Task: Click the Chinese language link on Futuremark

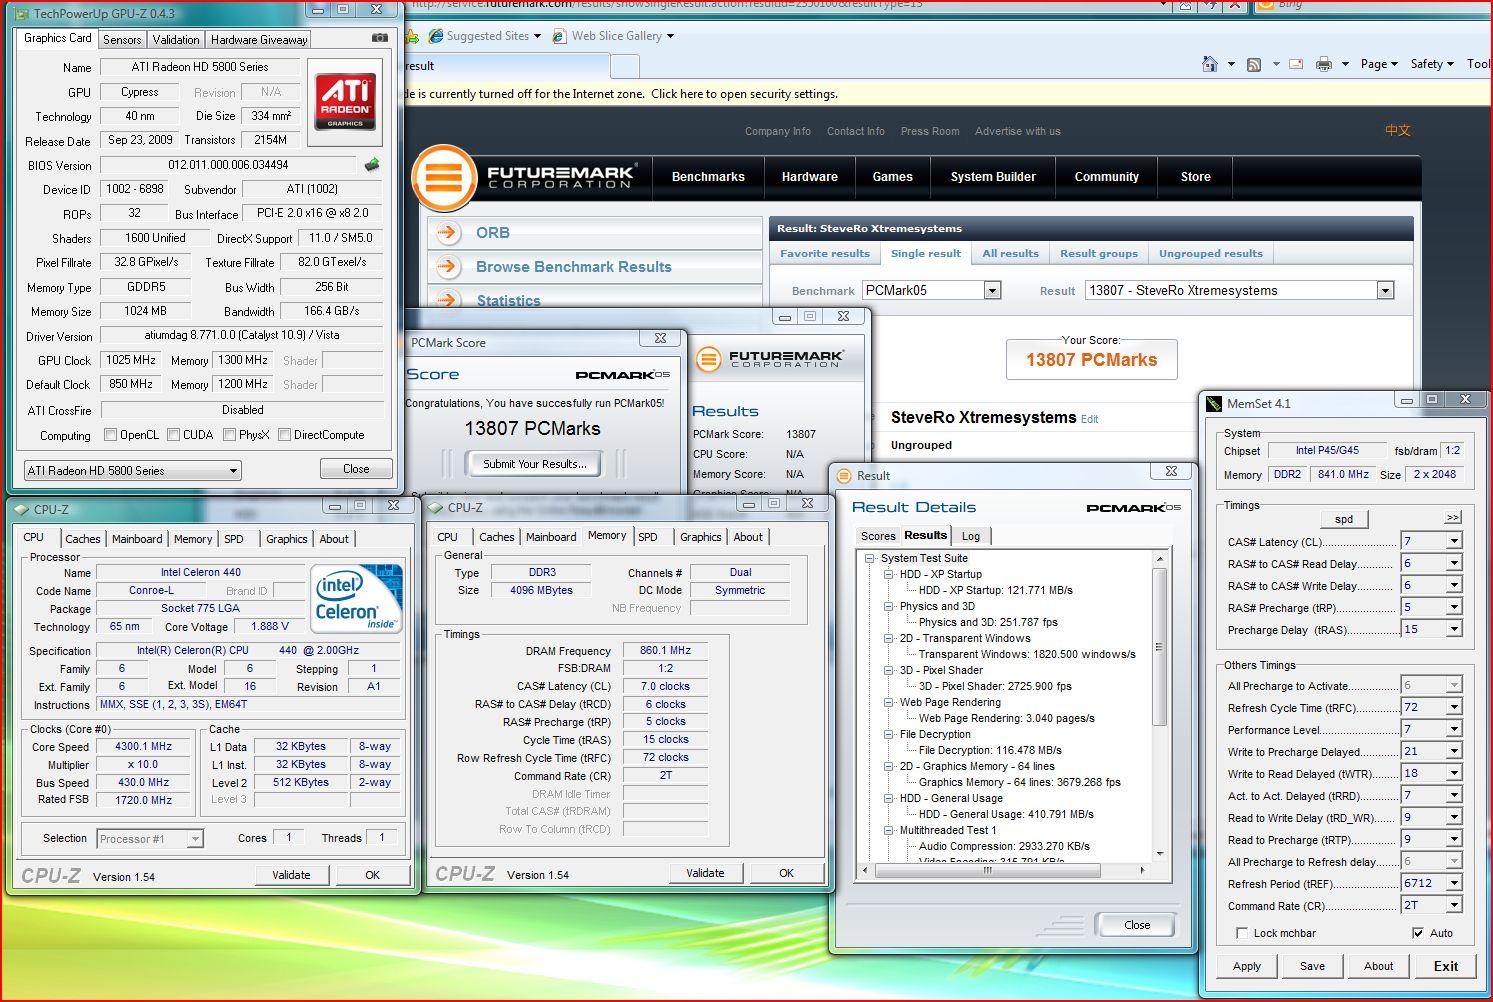Action: coord(1397,131)
